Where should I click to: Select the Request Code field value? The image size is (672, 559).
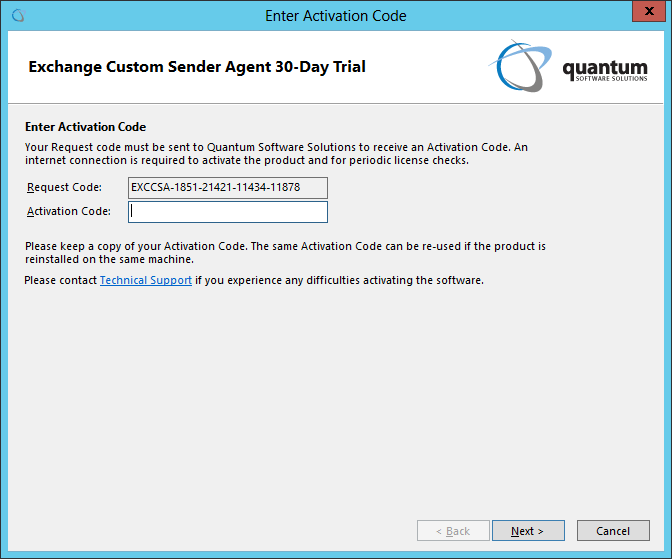228,188
